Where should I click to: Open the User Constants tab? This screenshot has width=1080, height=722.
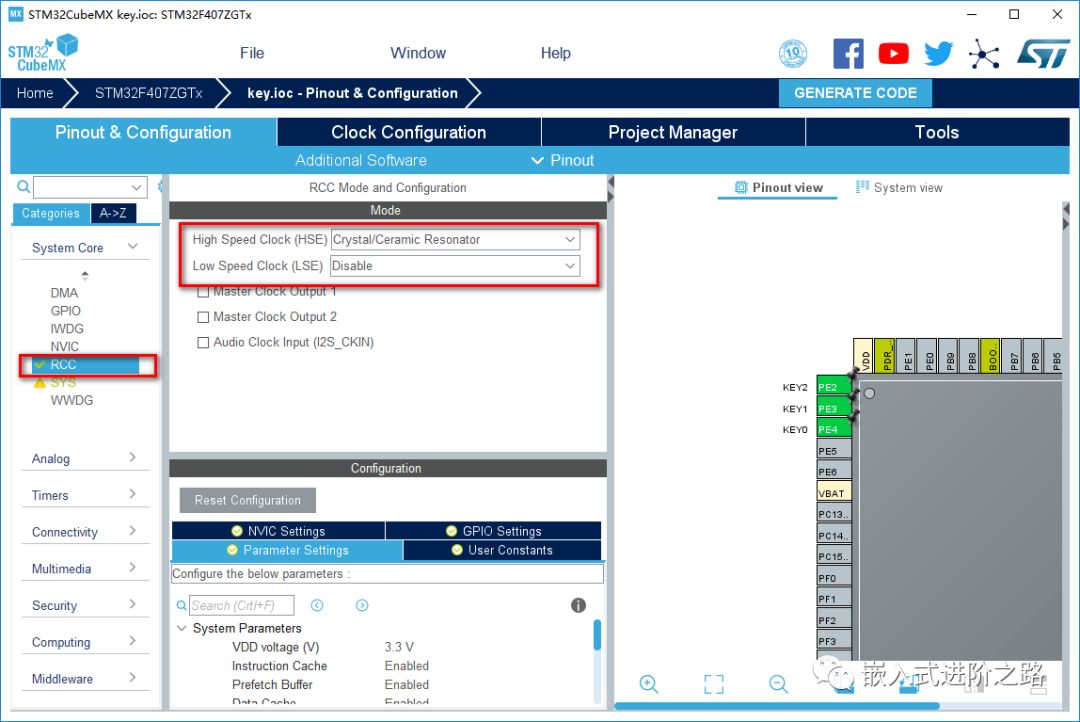click(502, 550)
